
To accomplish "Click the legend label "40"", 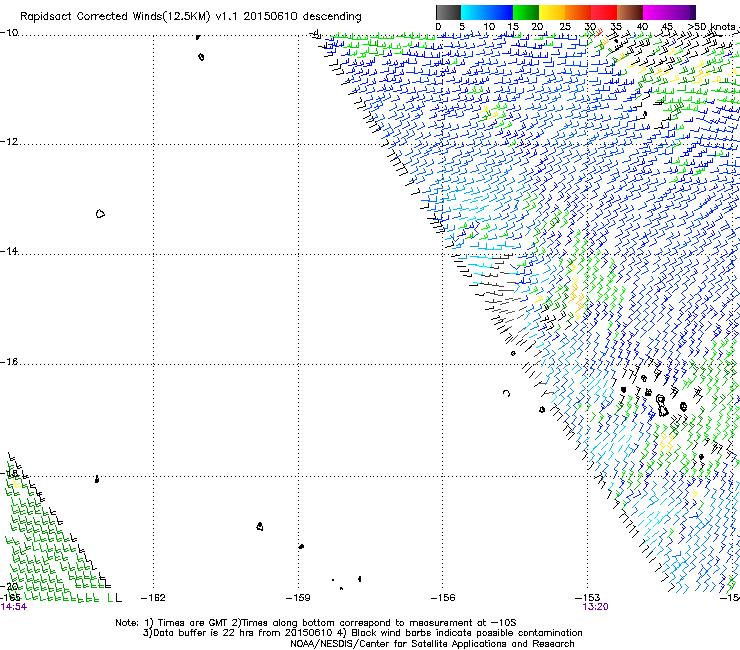I will [642, 27].
